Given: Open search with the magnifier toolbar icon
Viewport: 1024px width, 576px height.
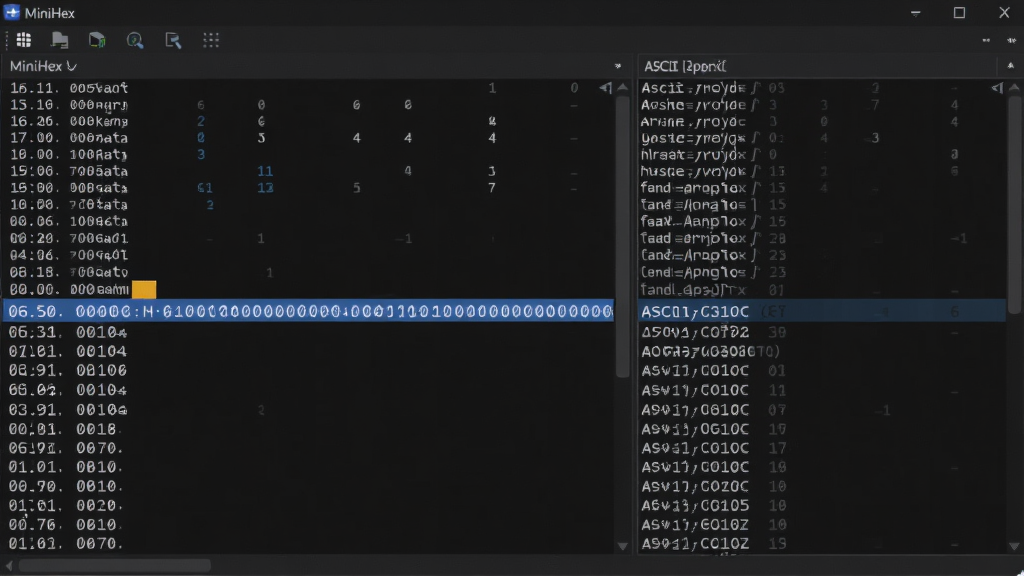Looking at the screenshot, I should [135, 40].
